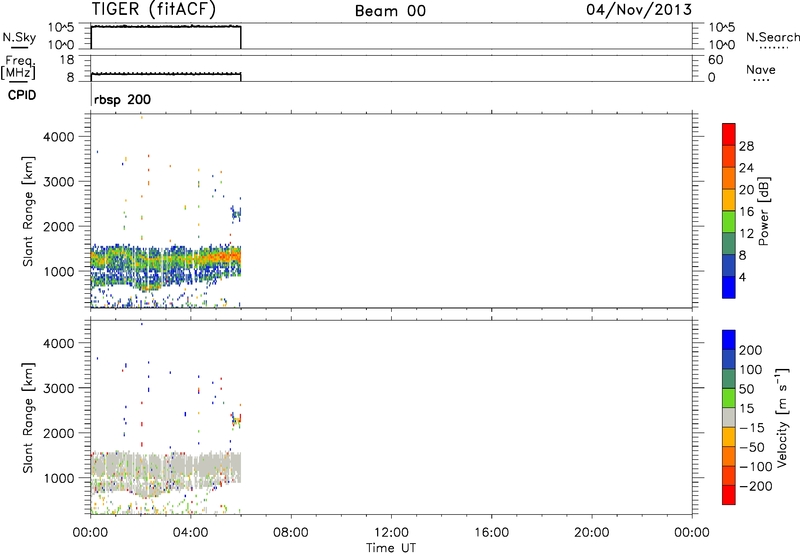
Task: Click the 60 tick label on Nave axis
Action: pos(716,60)
